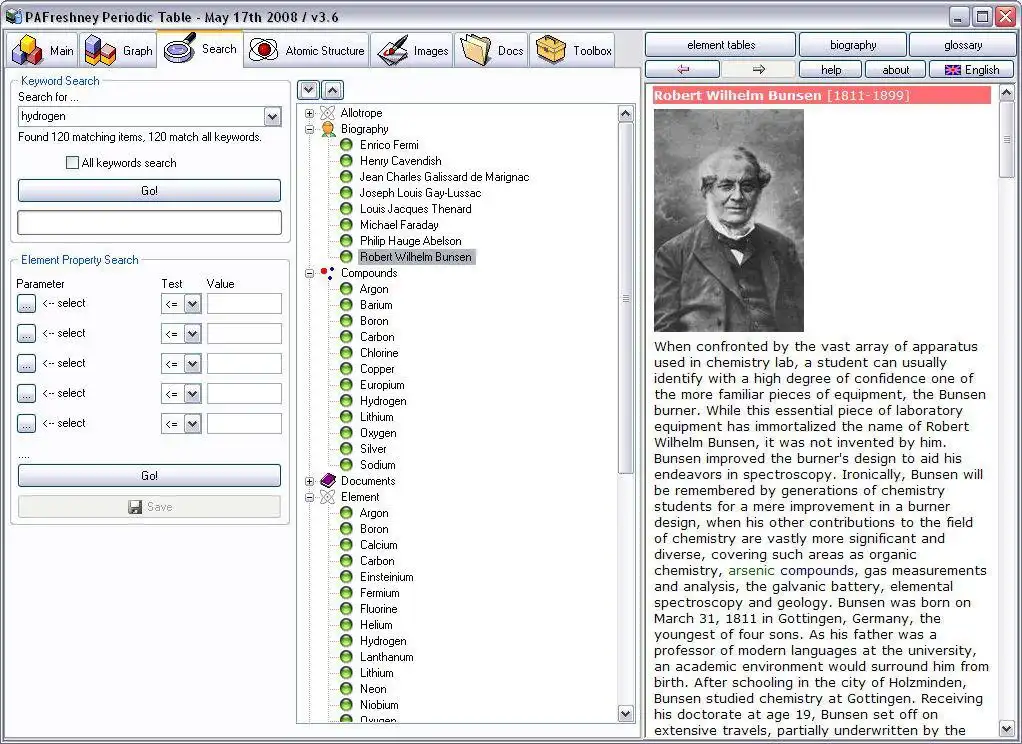Click the Toolbox chest icon
The width and height of the screenshot is (1022, 744).
click(551, 50)
